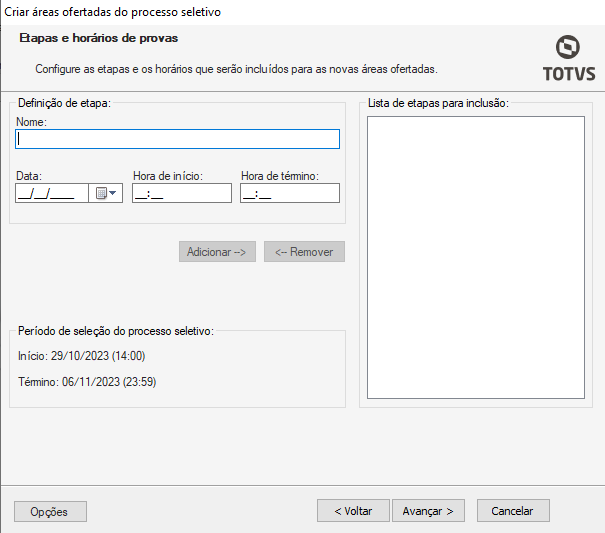Viewport: 605px width, 533px height.
Task: Select the Hora de término time field
Action: [289, 193]
